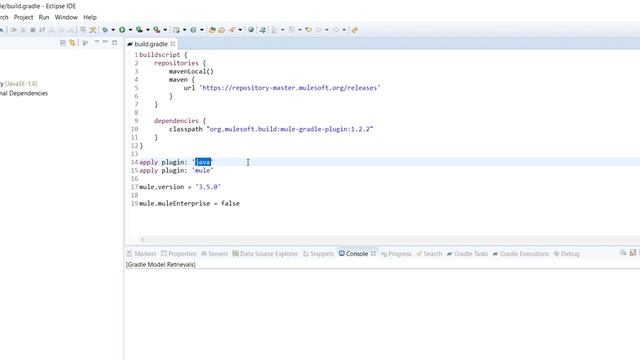Click the New Server toolbar icon
The height and width of the screenshot is (360, 640).
tap(176, 30)
